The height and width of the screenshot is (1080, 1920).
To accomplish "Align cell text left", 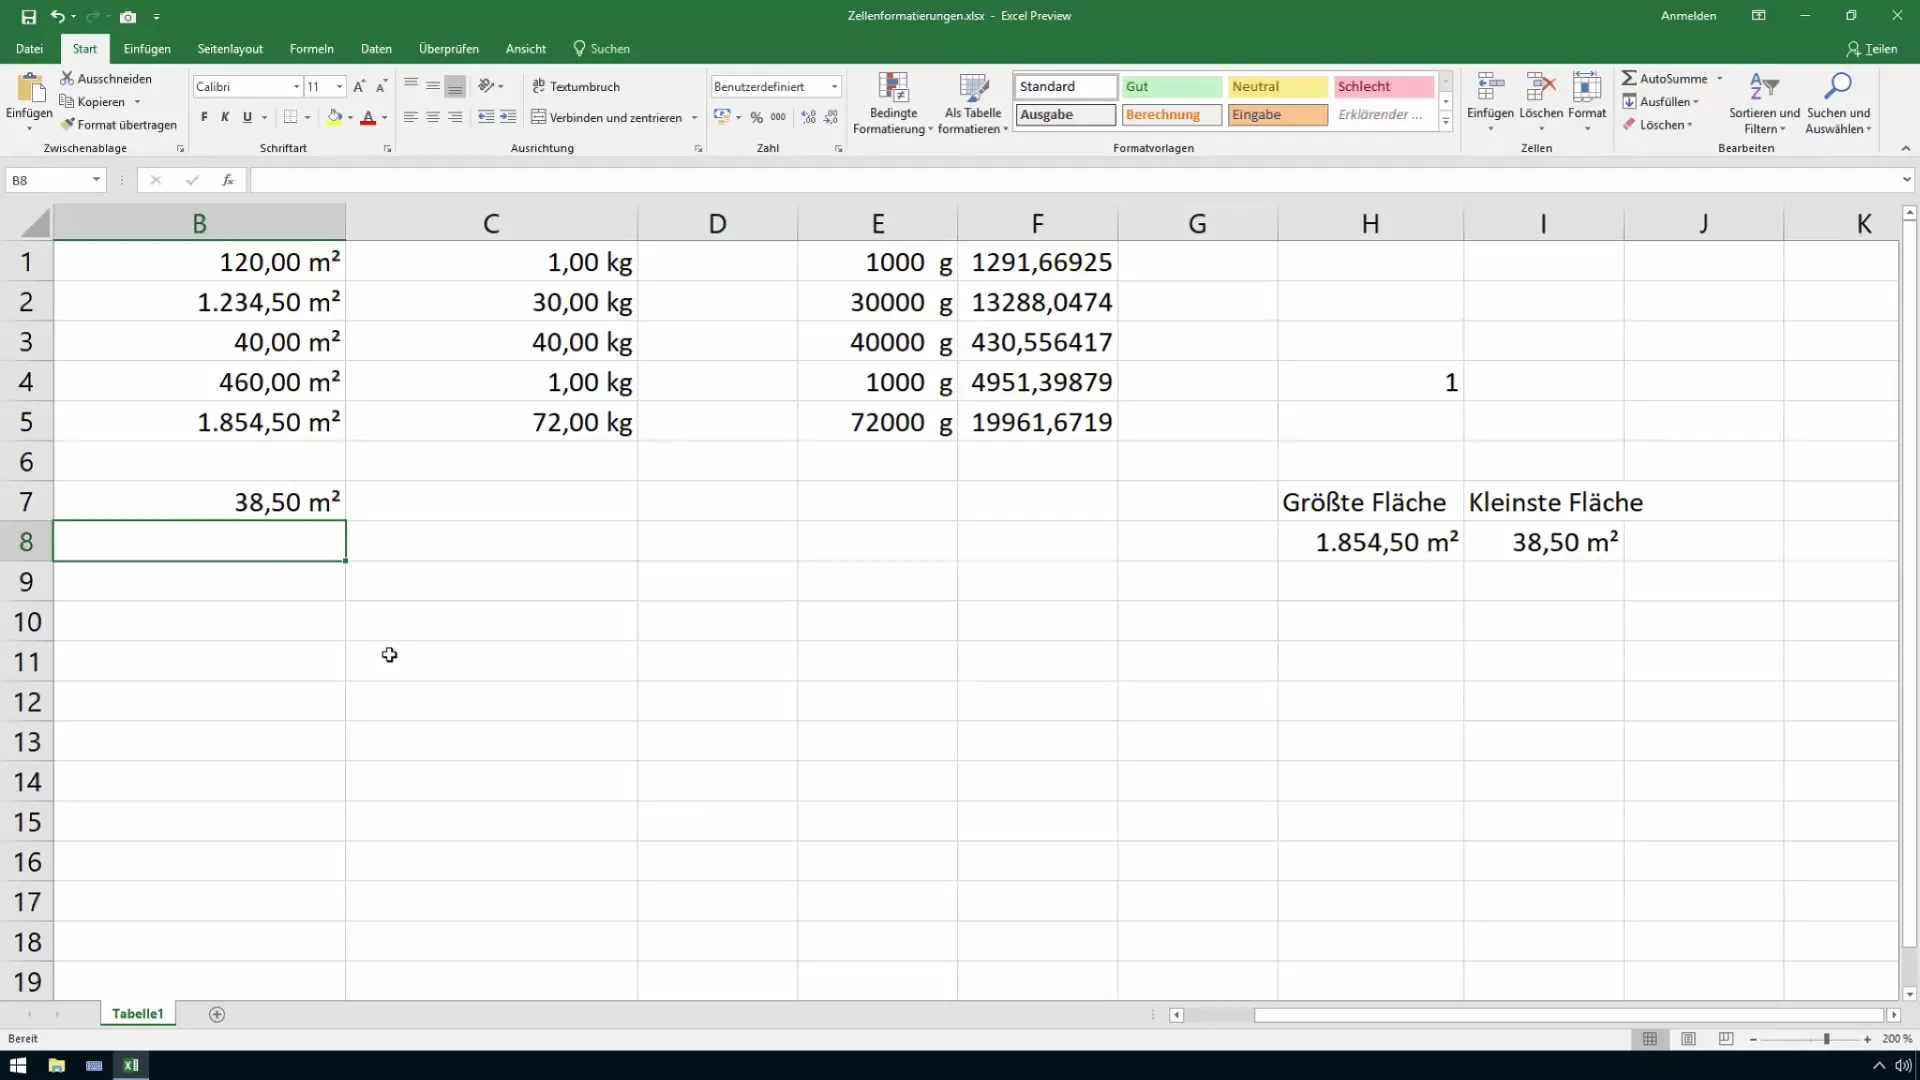I will (410, 117).
